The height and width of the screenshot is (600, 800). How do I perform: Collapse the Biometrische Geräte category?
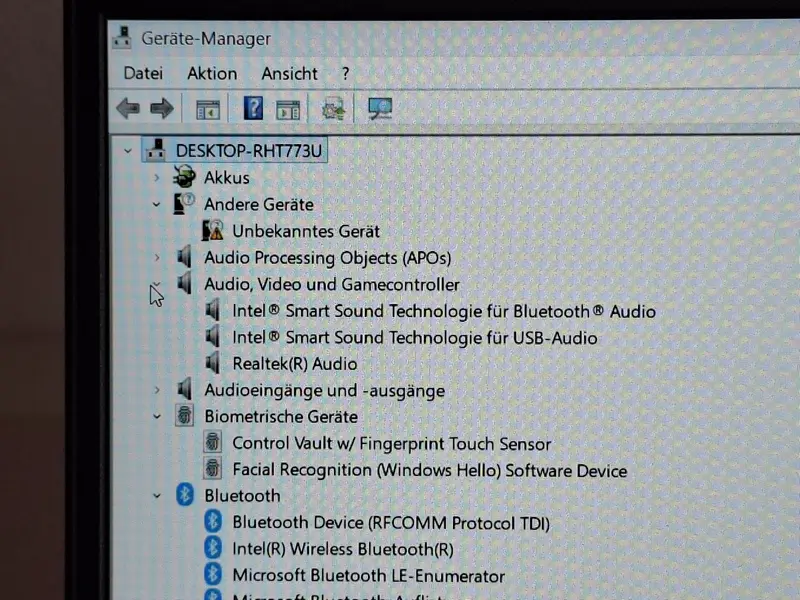click(x=157, y=417)
